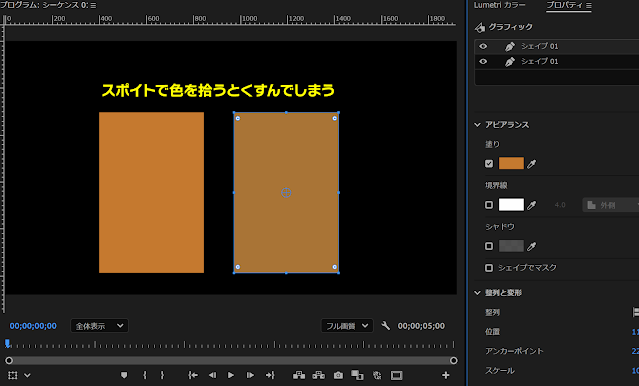639x386 pixels.
Task: Enable the シェイプでマスク checkbox
Action: (489, 268)
